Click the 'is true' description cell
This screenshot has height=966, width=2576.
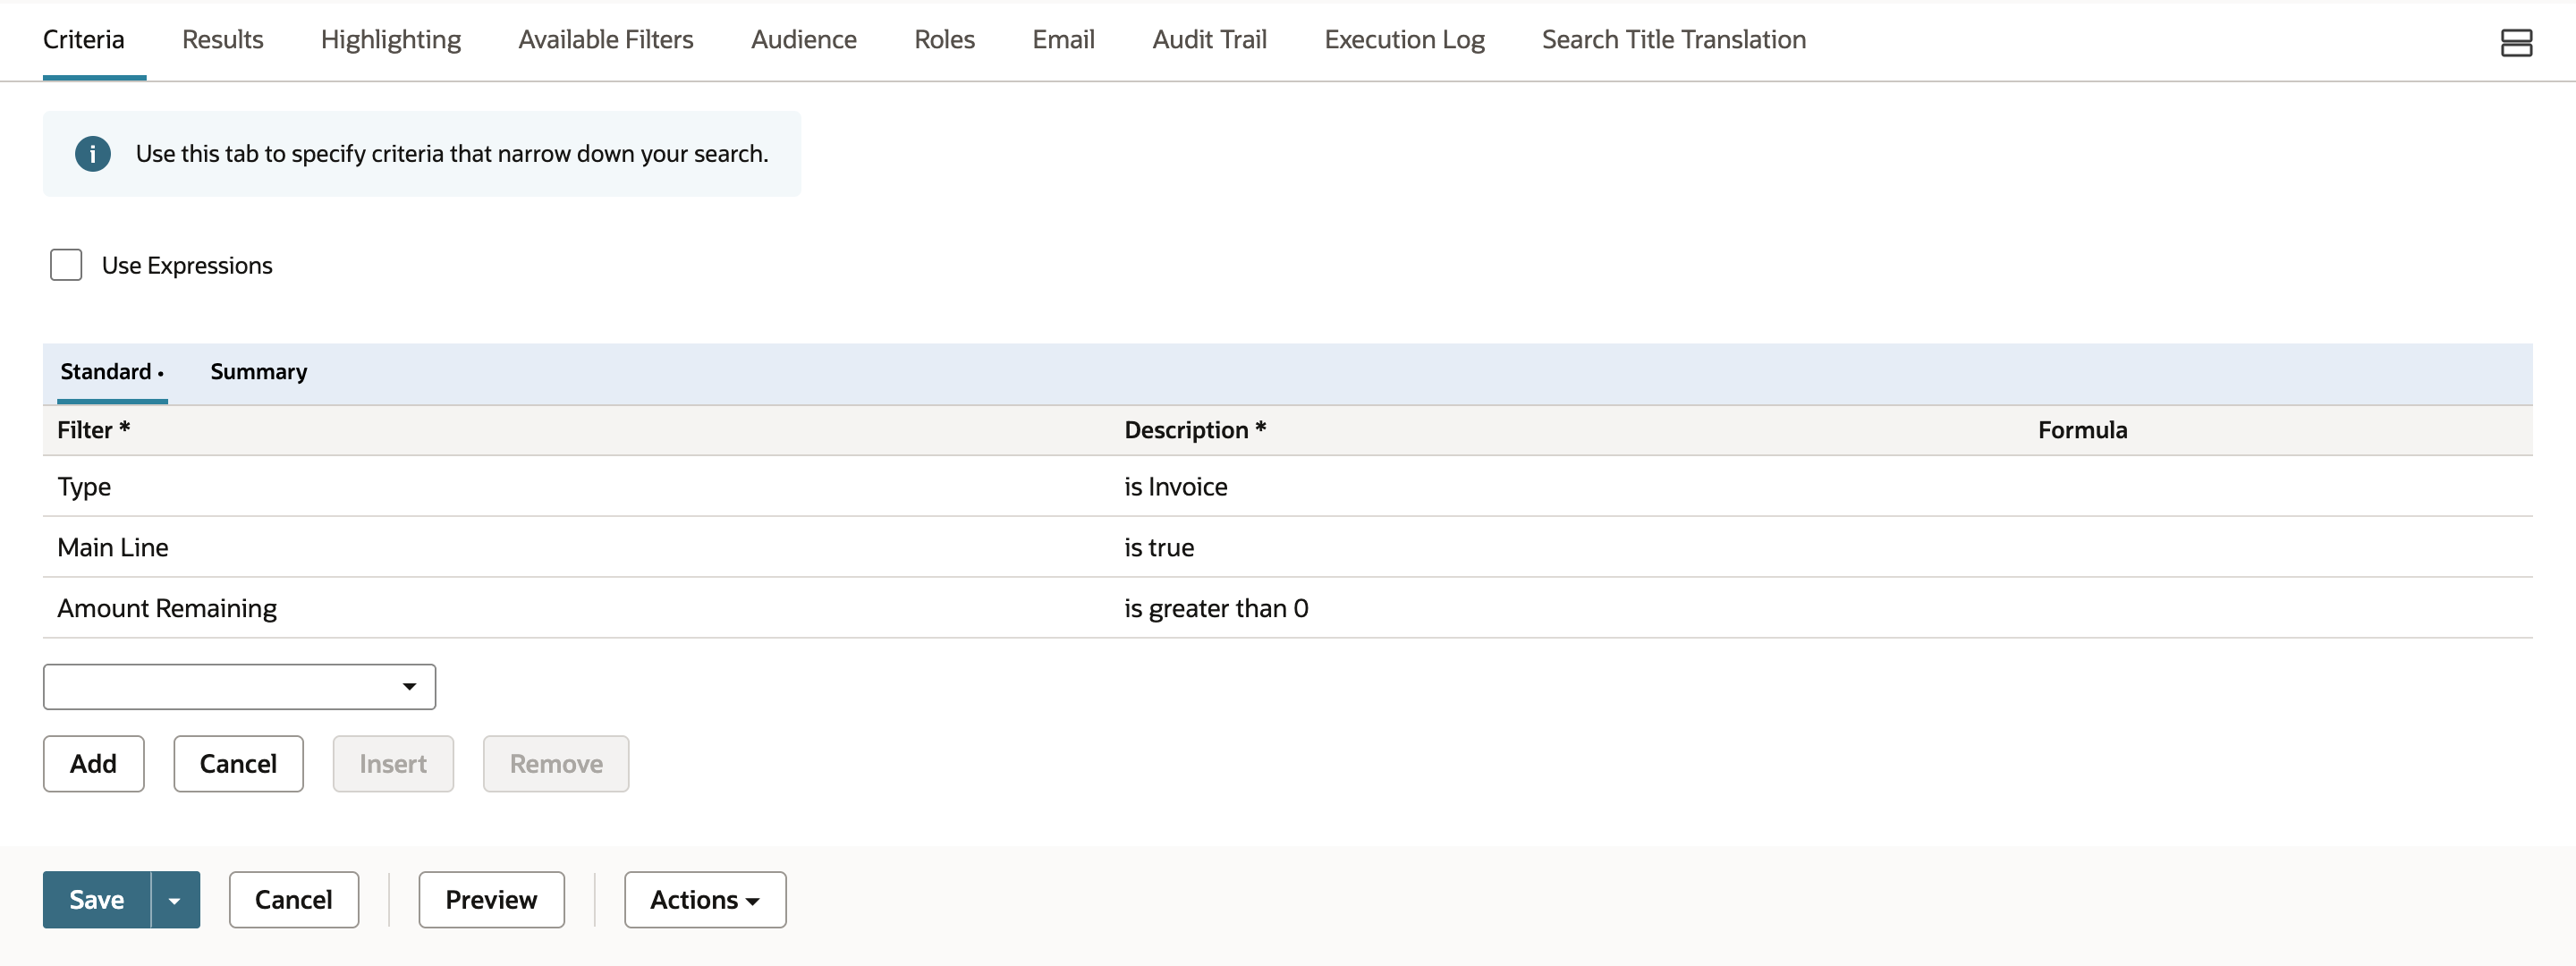(x=1159, y=548)
